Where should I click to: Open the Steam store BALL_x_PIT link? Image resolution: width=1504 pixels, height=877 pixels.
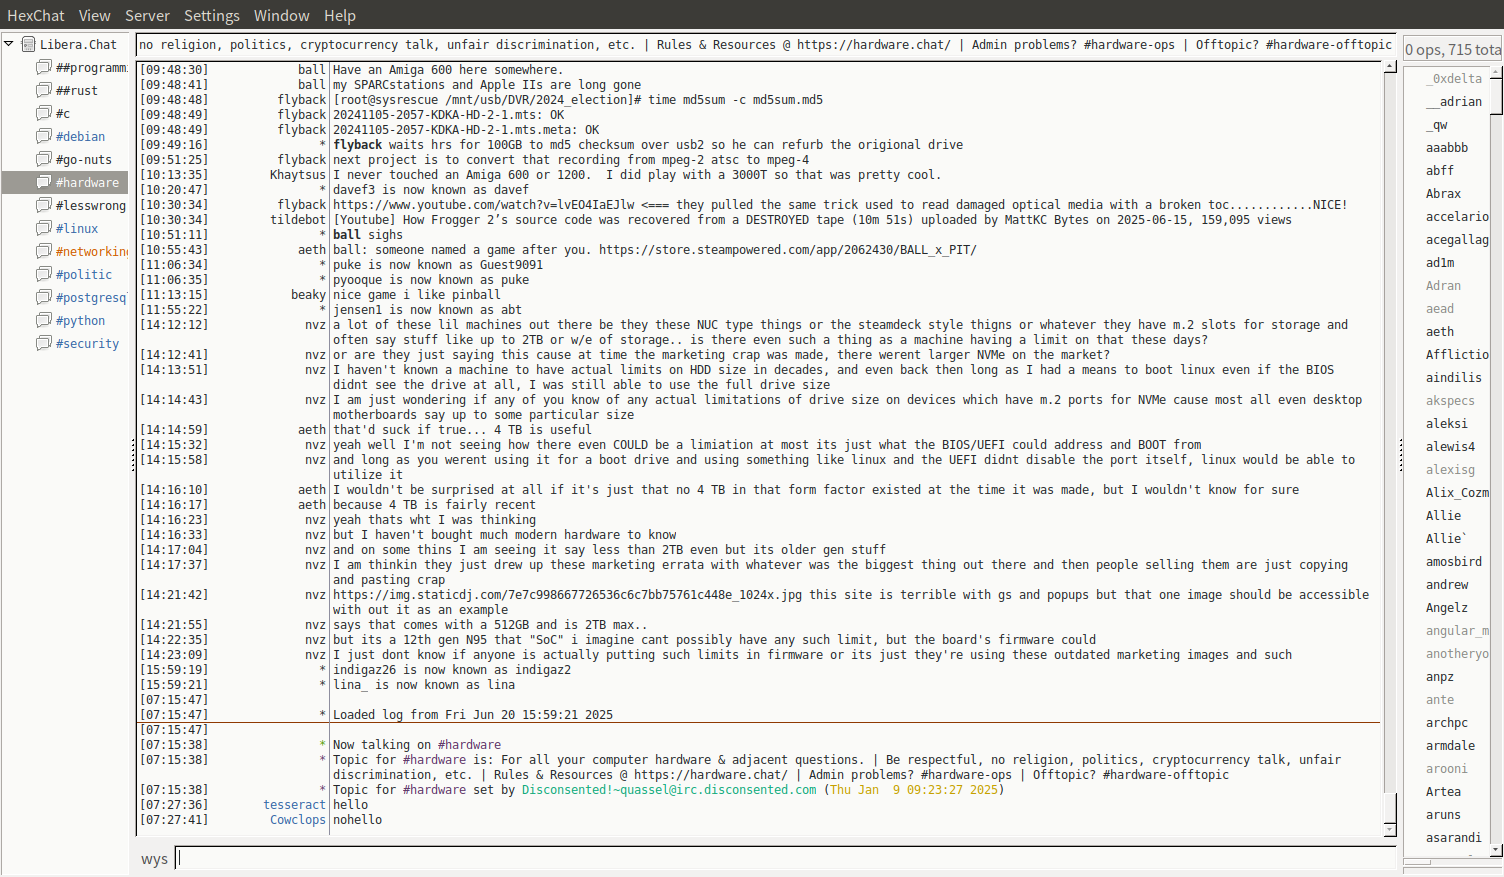787,250
